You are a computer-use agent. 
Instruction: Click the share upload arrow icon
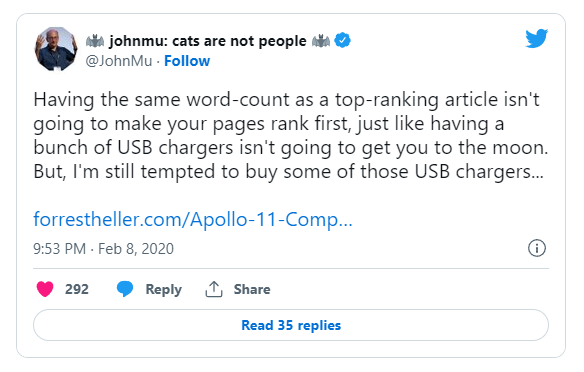coord(214,289)
